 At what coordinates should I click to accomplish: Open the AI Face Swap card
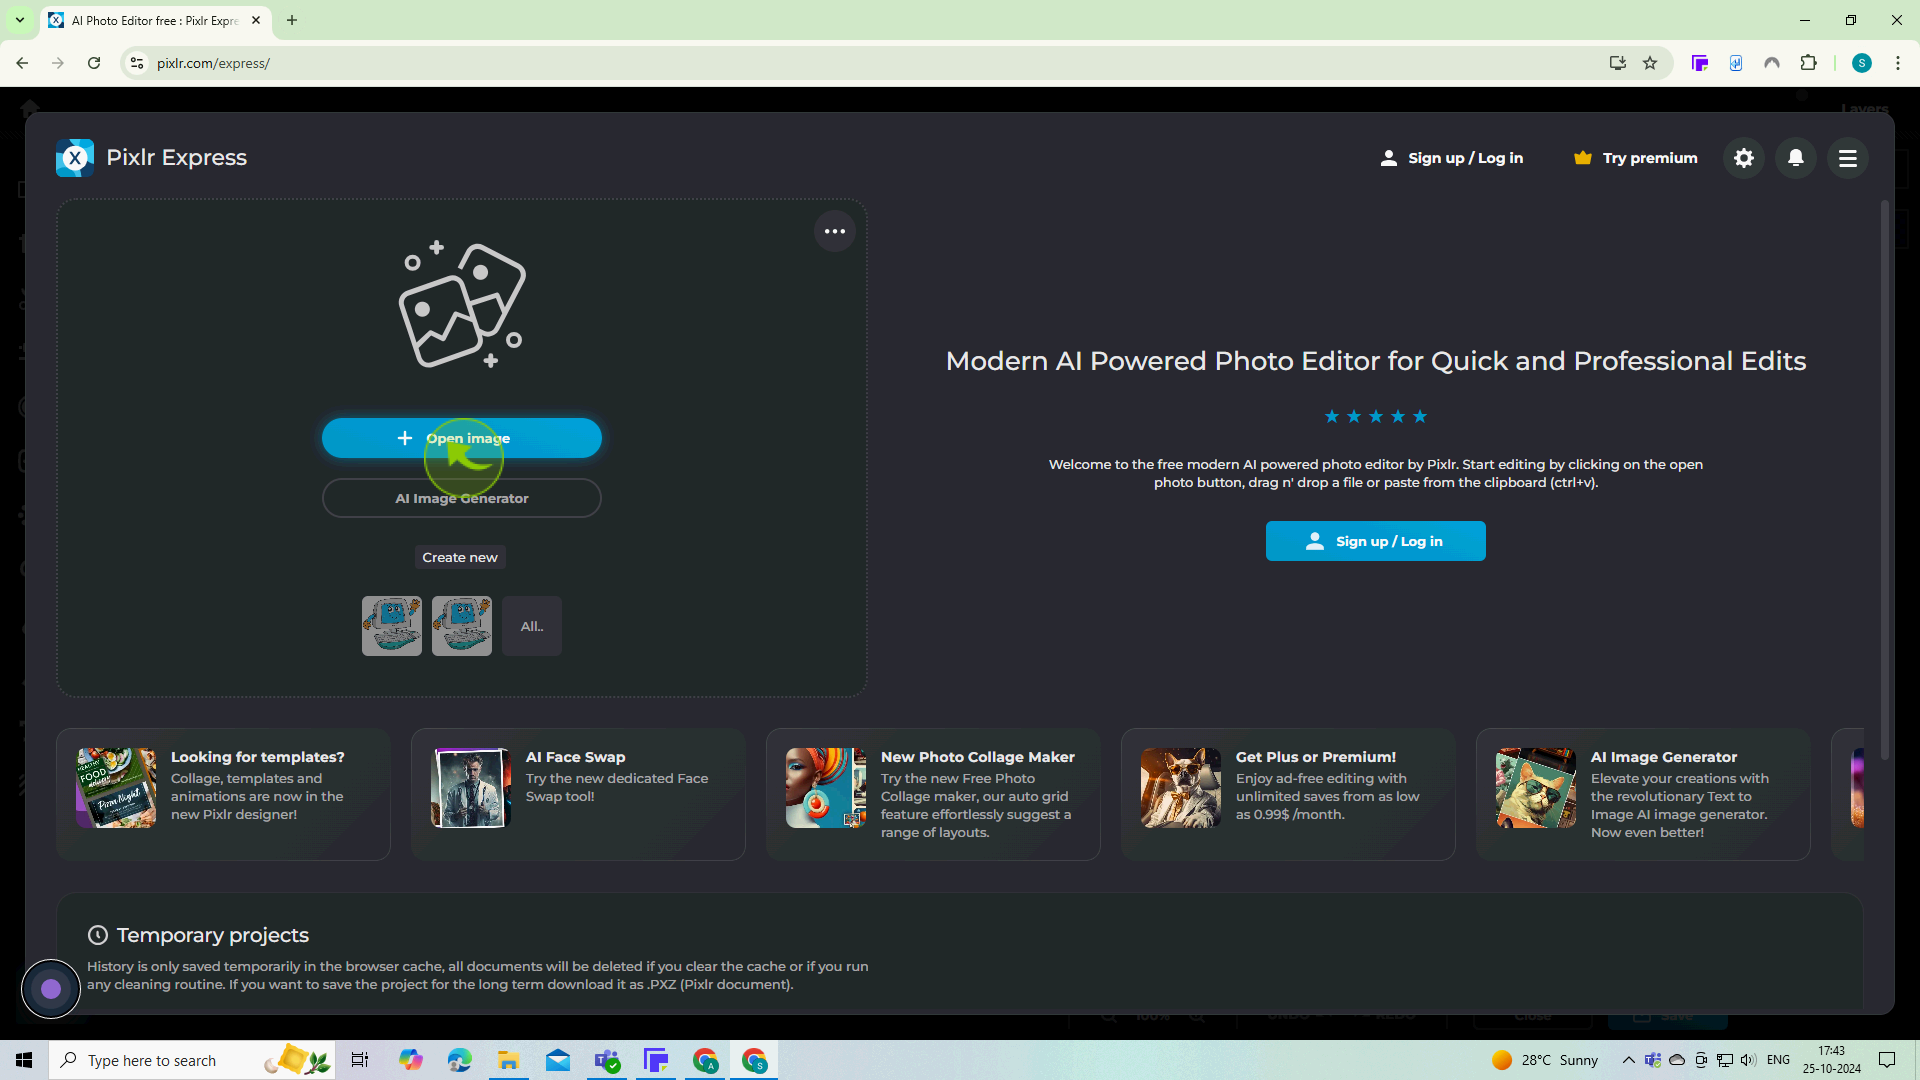tap(578, 794)
